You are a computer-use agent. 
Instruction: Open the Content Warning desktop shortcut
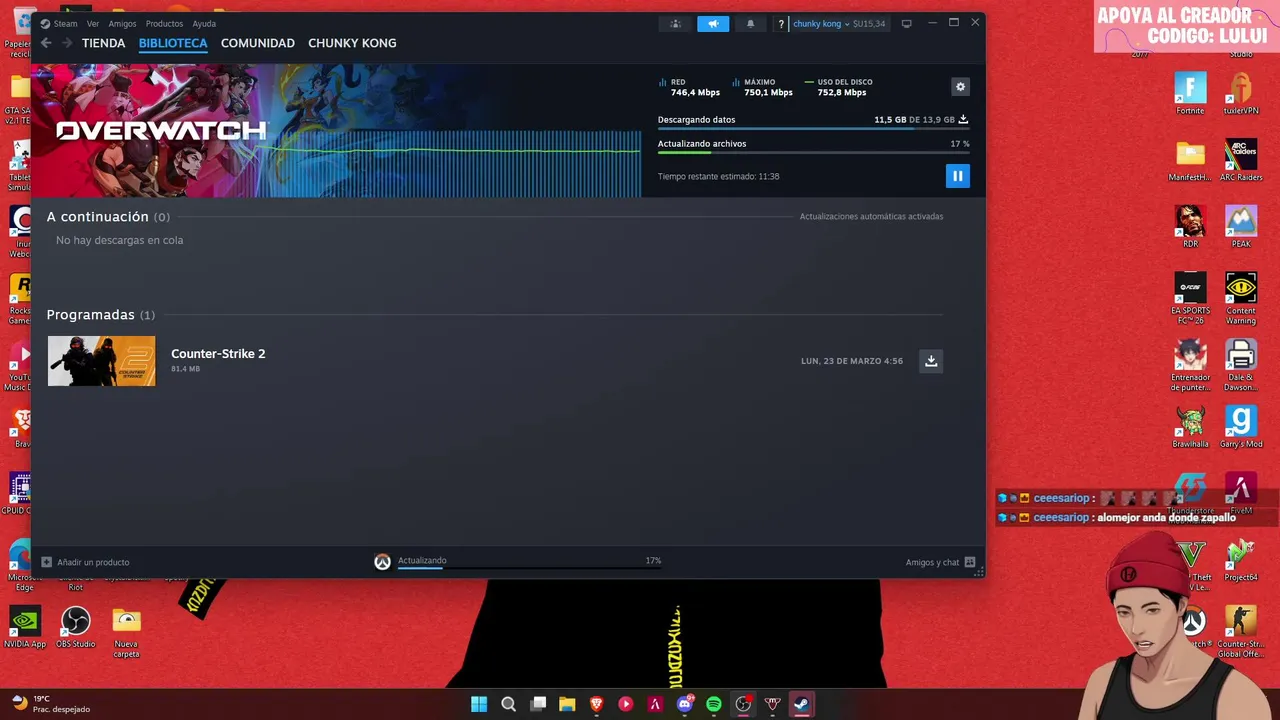[1241, 298]
